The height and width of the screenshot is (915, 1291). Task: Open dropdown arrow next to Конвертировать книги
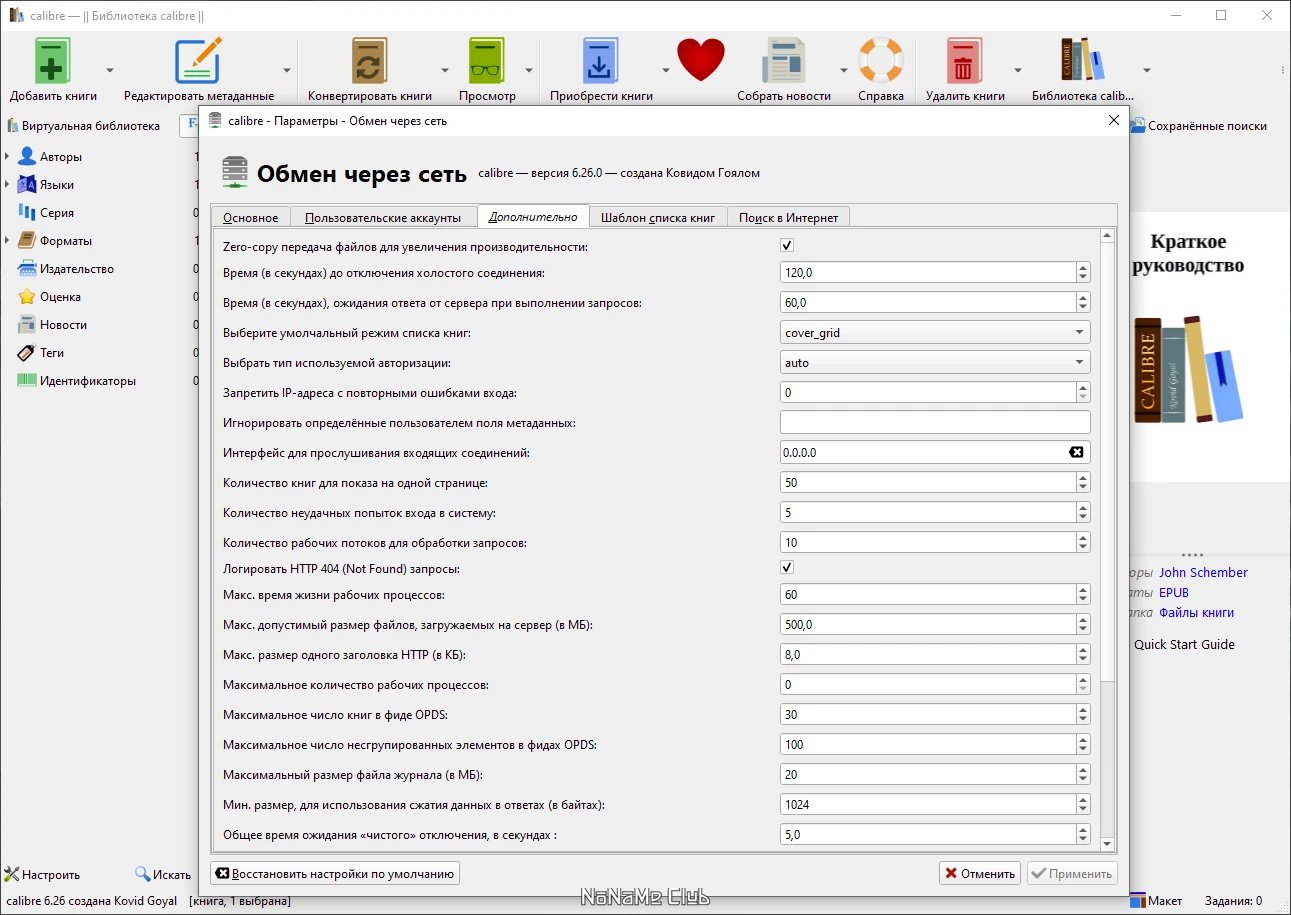pos(445,70)
